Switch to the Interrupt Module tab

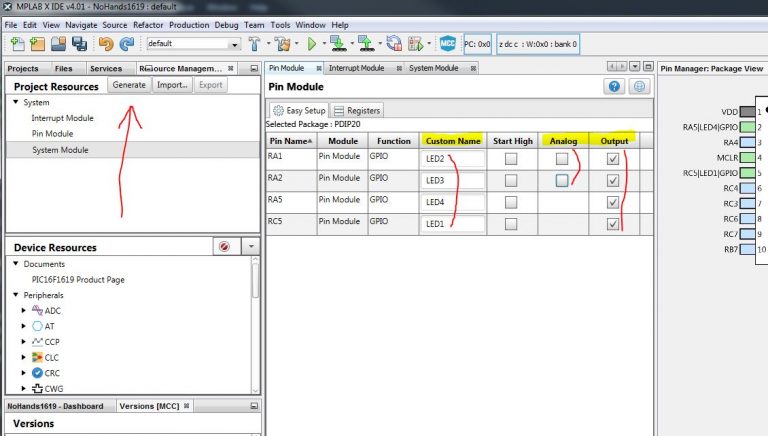[x=356, y=68]
